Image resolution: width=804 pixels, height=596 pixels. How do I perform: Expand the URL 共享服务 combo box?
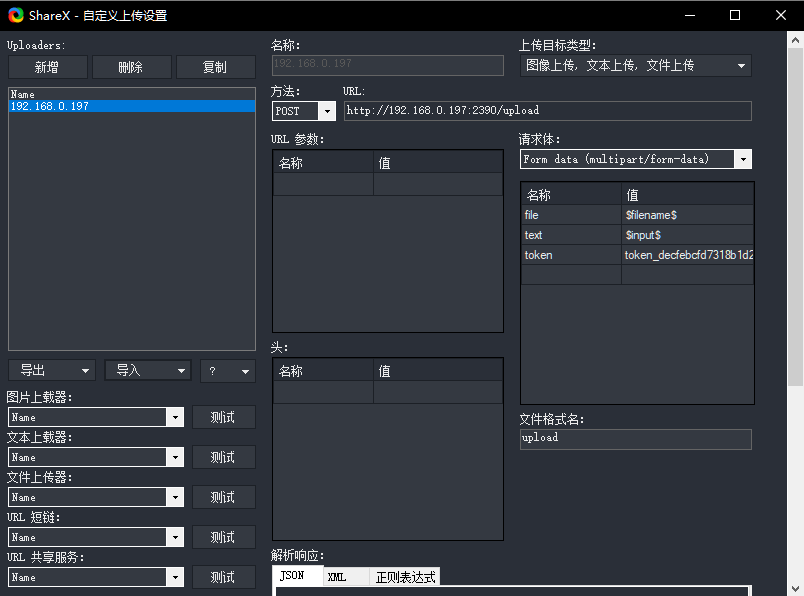pyautogui.click(x=175, y=577)
